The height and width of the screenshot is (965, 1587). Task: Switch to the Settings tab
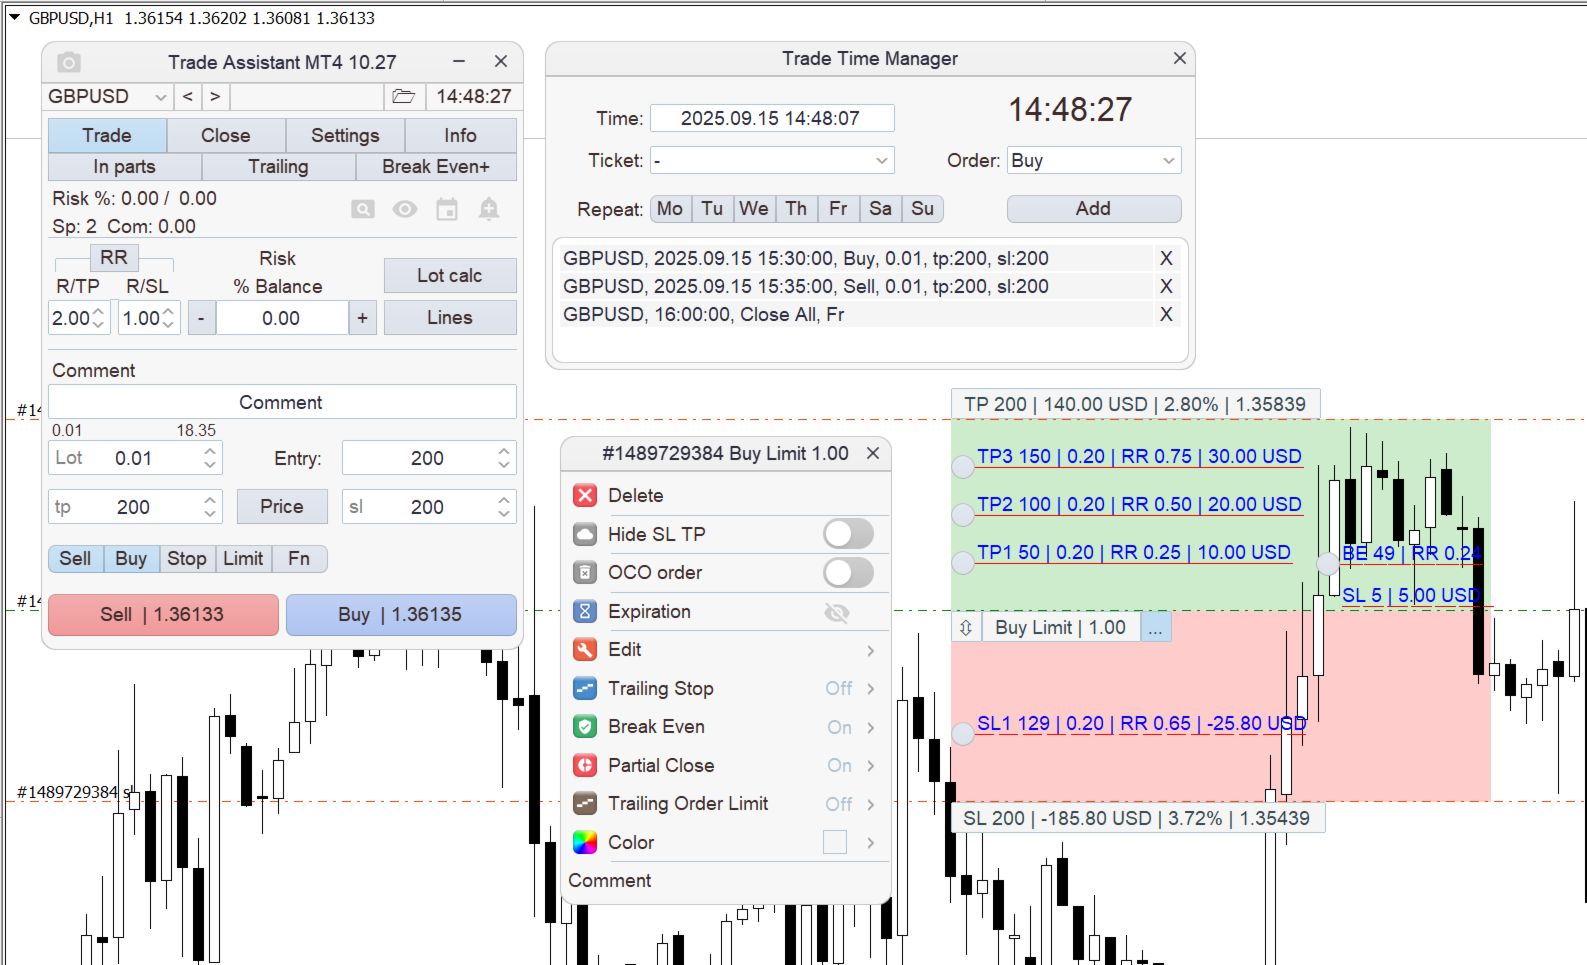pos(345,135)
